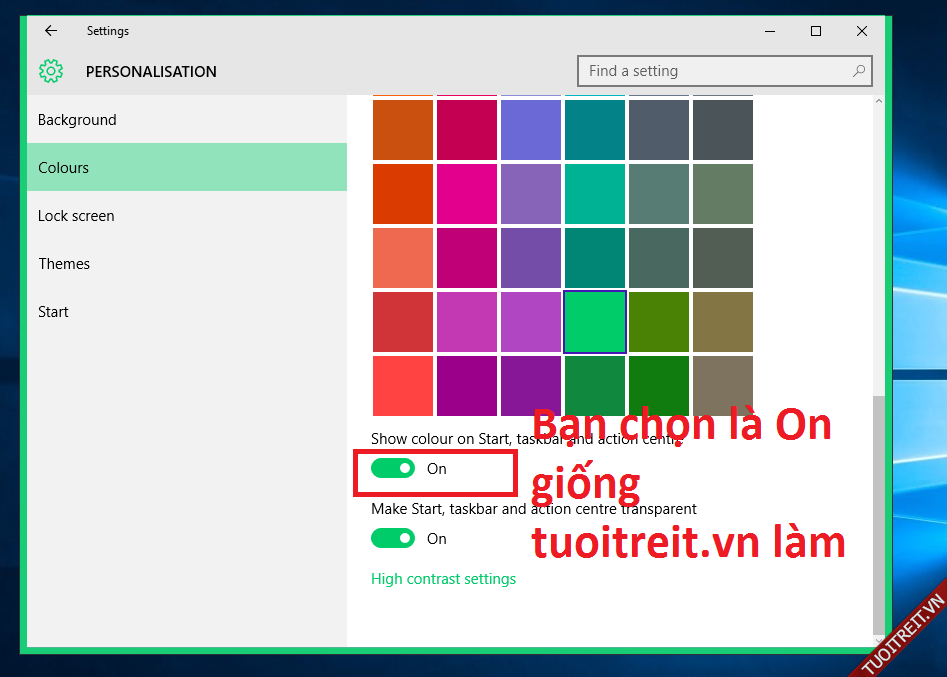
Task: Open the Themes settings page
Action: click(64, 264)
